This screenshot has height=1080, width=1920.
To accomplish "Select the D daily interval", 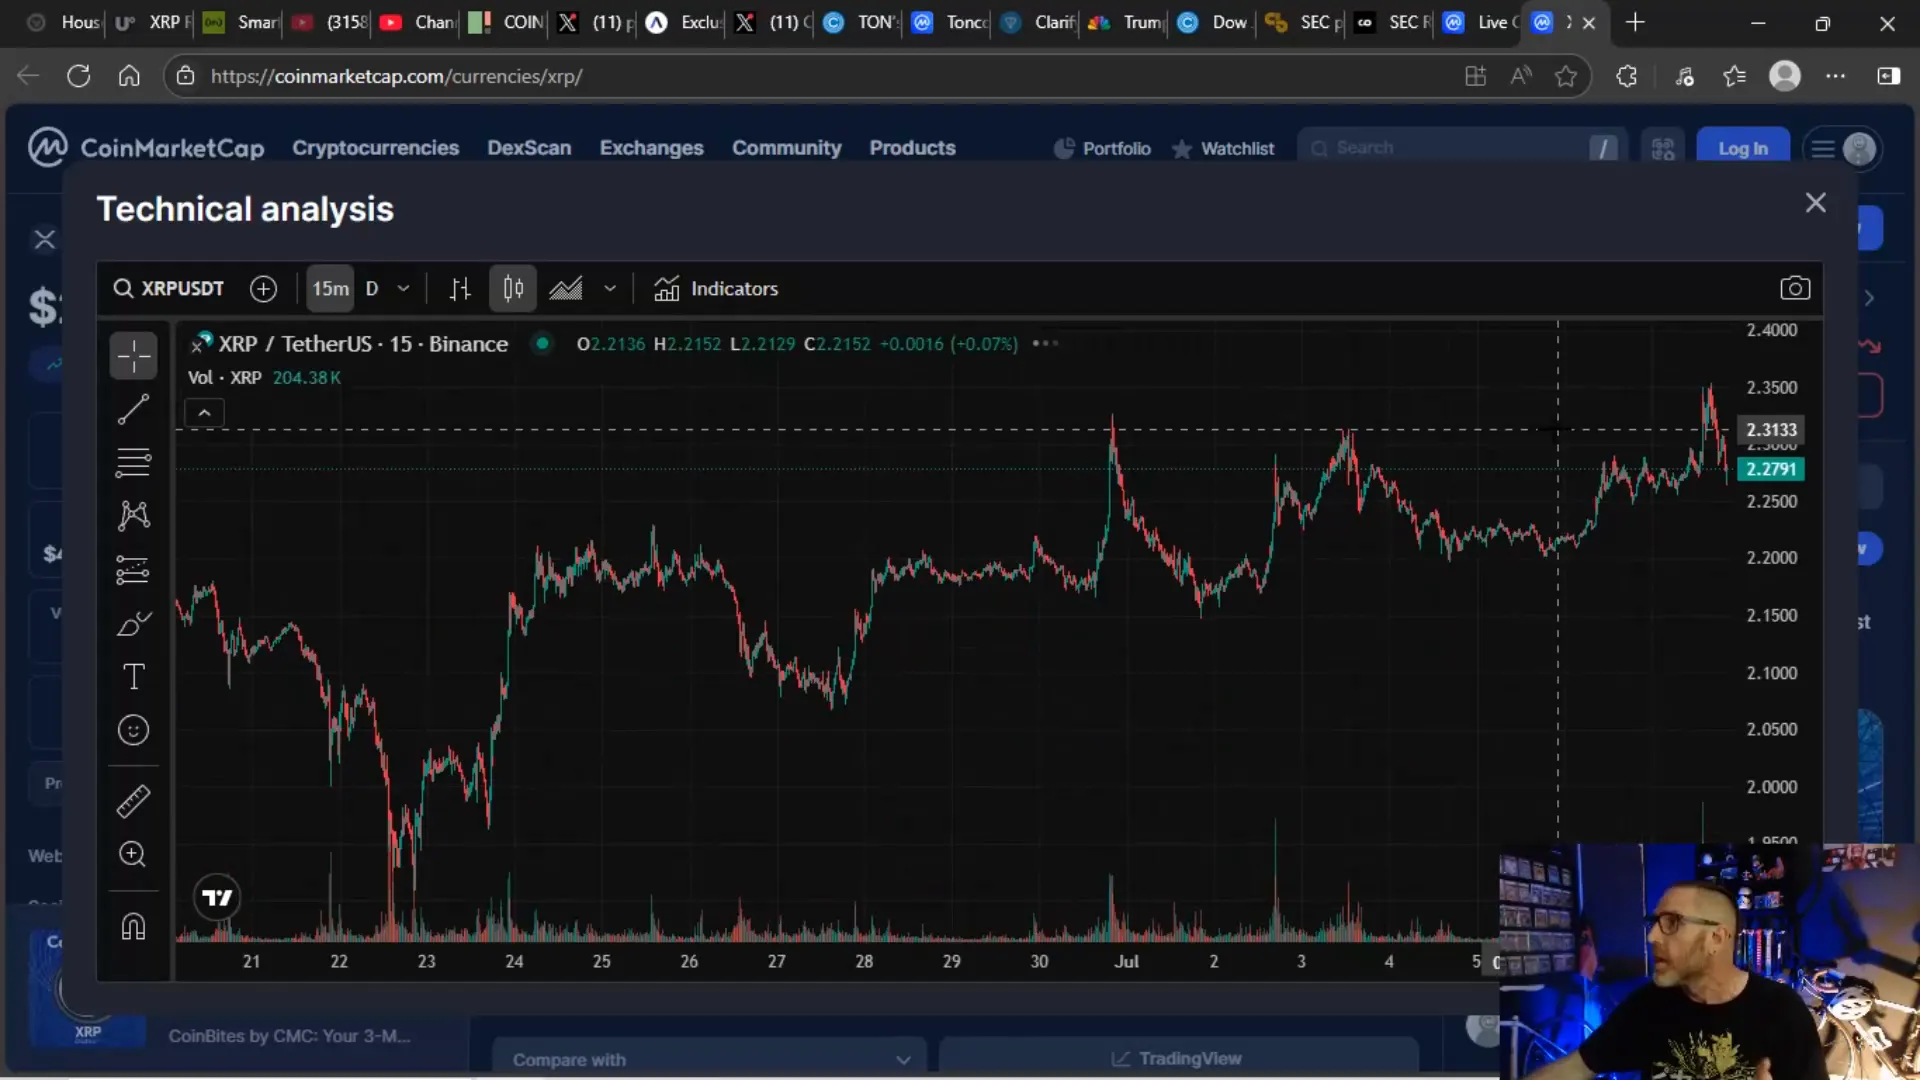I will click(x=372, y=289).
